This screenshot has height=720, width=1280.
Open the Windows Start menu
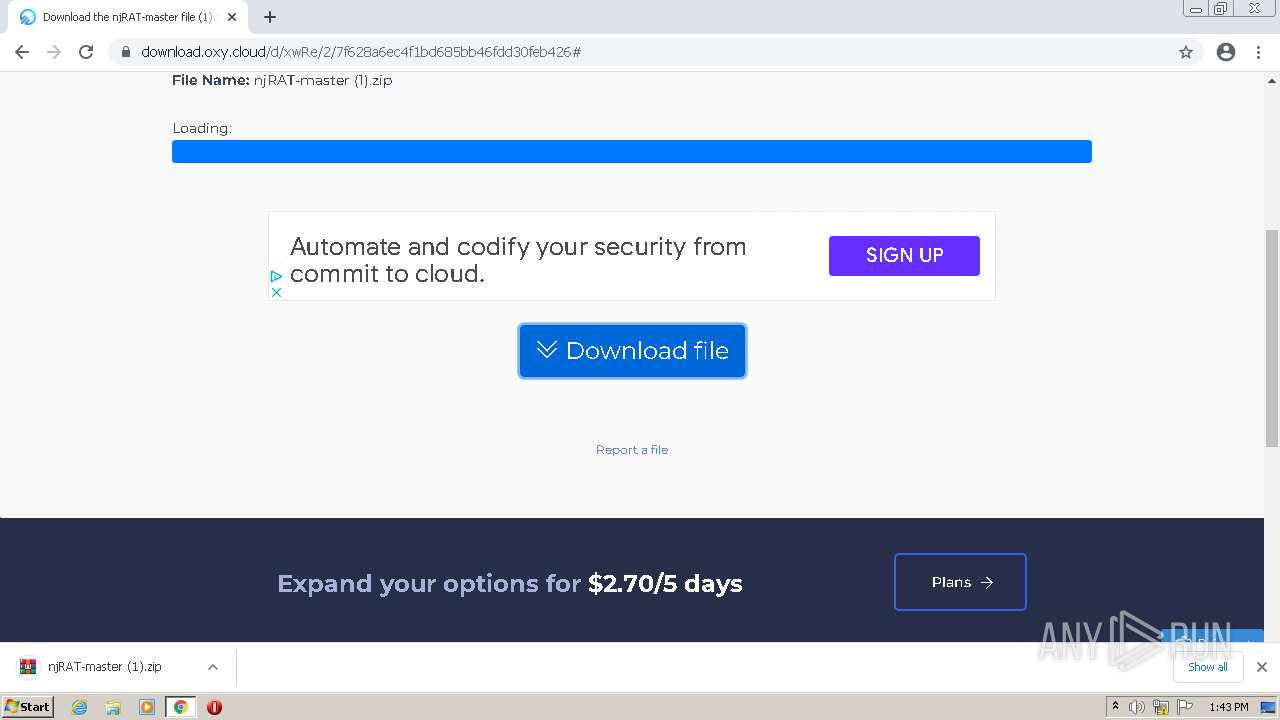tap(28, 707)
